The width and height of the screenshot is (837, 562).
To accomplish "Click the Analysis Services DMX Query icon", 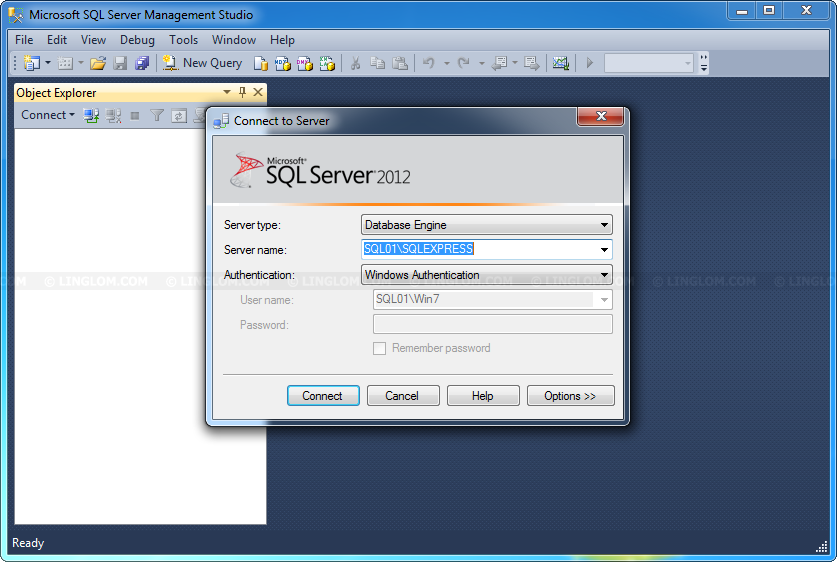I will tap(305, 63).
